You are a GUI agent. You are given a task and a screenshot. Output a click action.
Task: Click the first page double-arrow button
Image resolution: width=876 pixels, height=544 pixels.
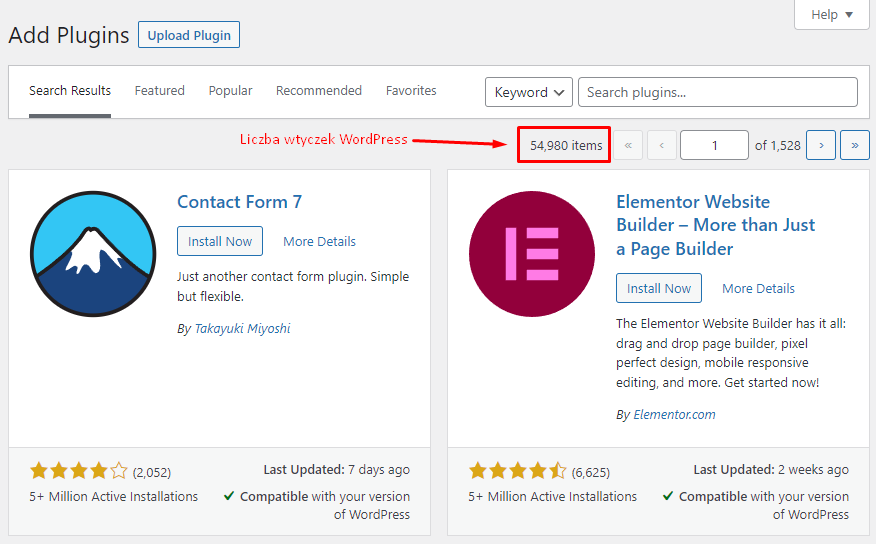(628, 145)
